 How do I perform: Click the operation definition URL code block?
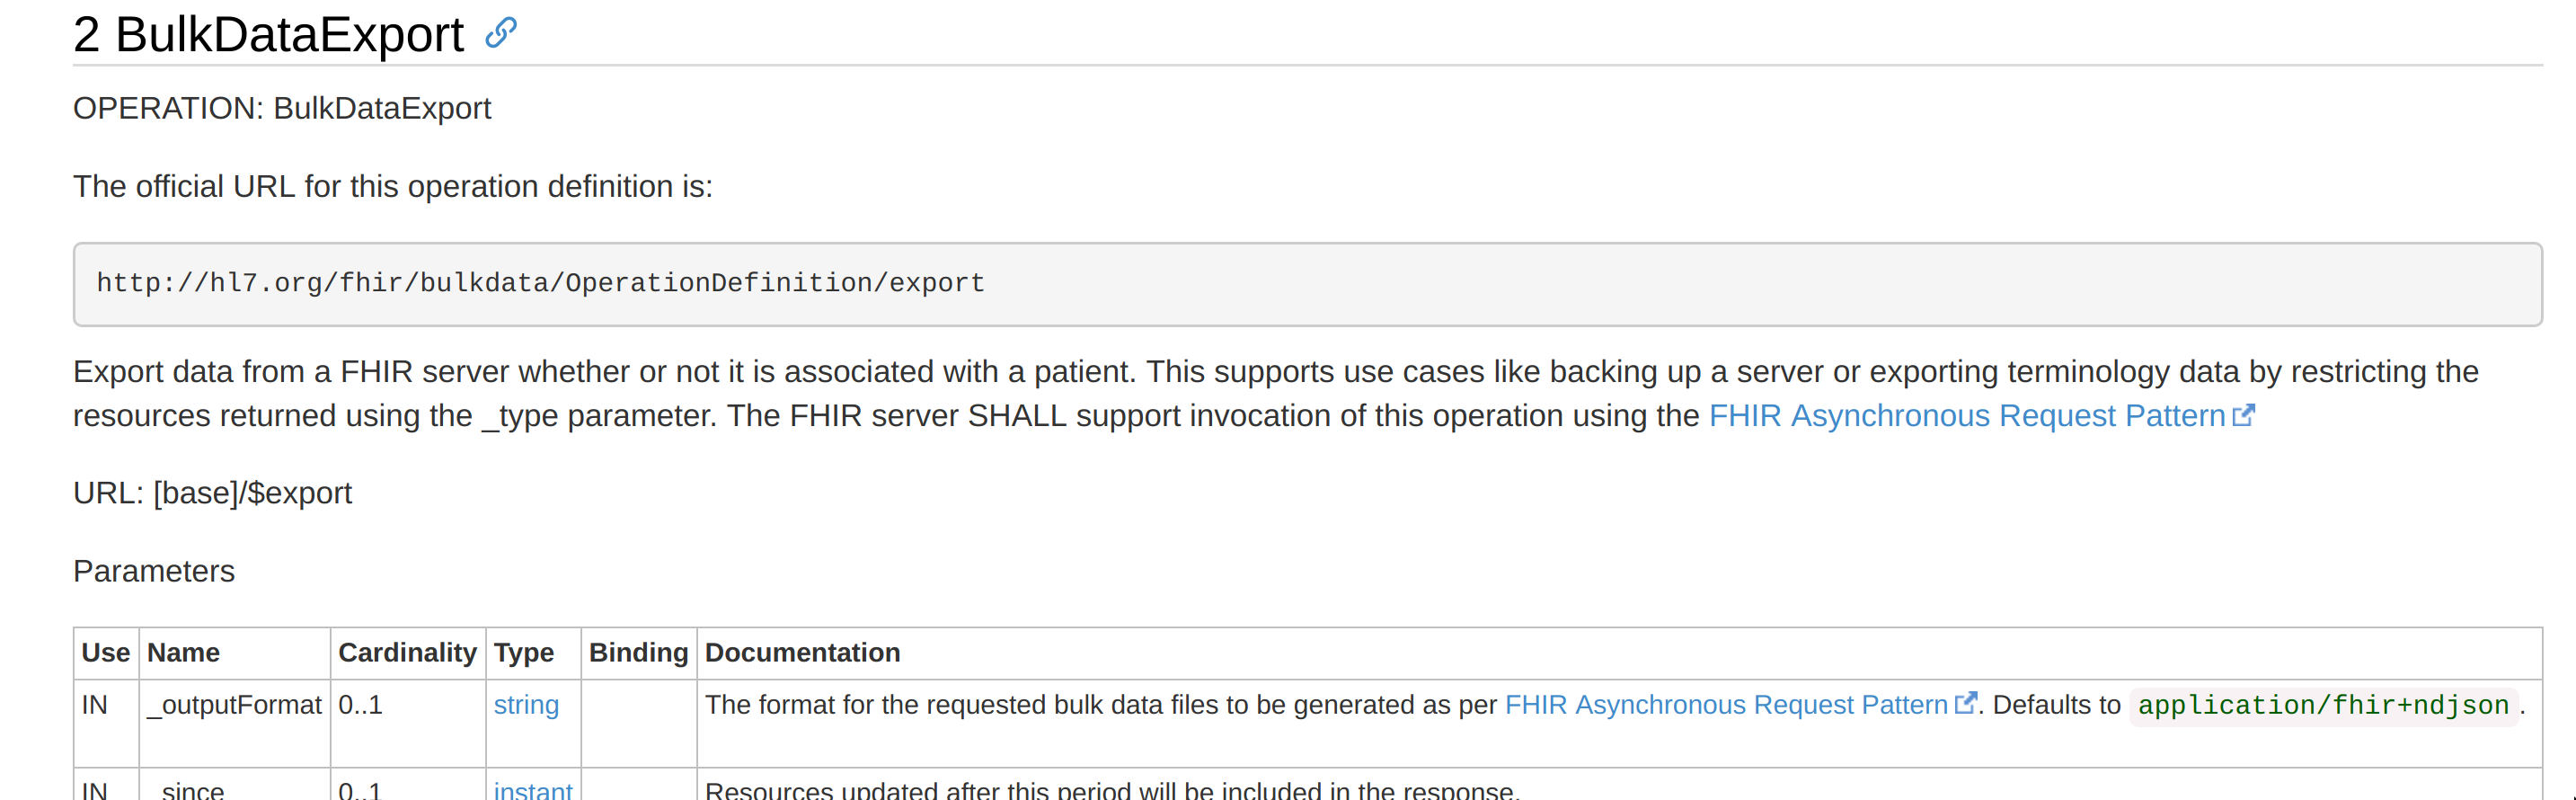(1307, 284)
